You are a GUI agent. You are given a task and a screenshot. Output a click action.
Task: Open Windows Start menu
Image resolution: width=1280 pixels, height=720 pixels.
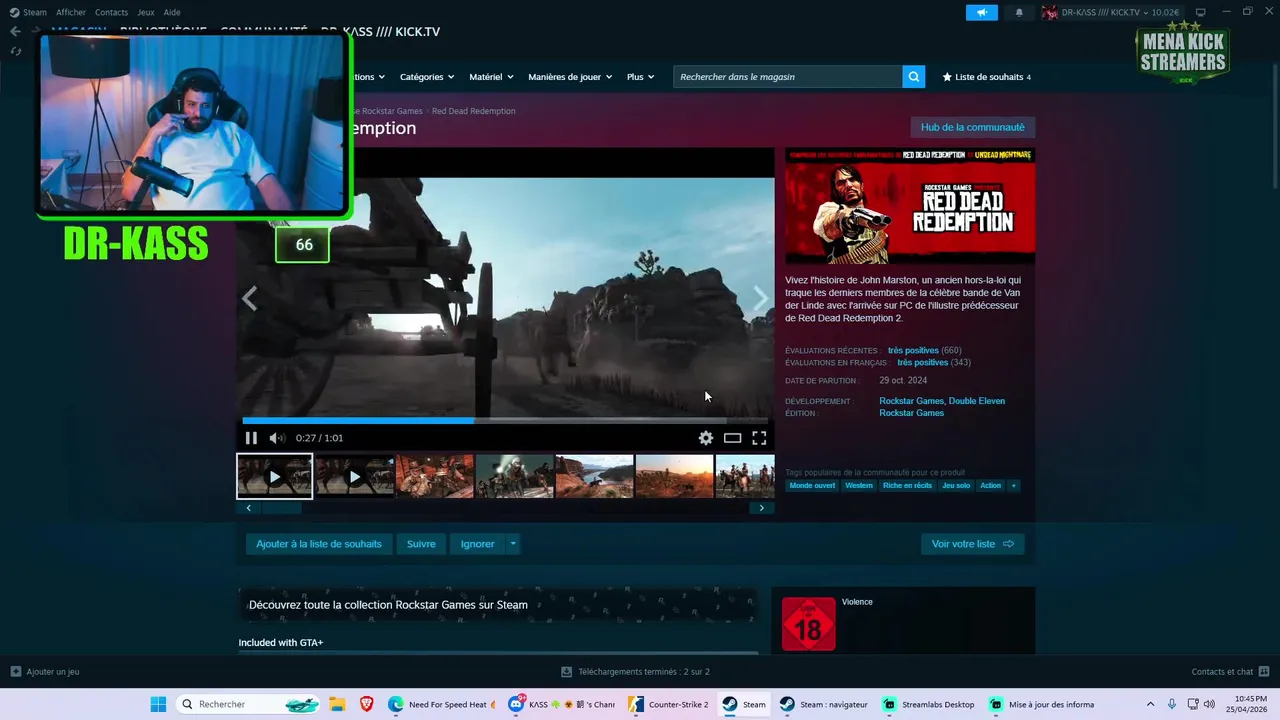(158, 704)
